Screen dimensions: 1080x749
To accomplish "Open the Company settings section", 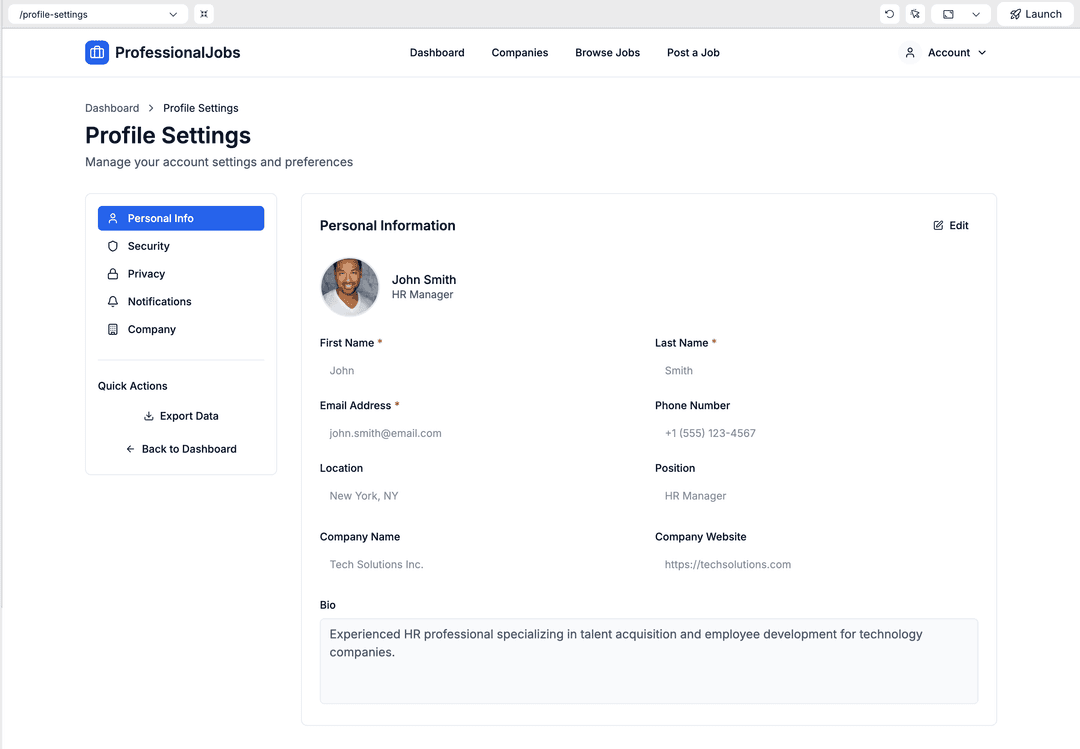I will [151, 330].
